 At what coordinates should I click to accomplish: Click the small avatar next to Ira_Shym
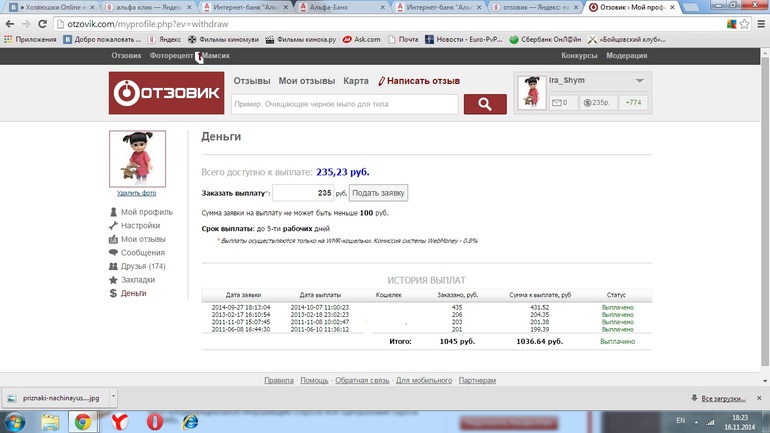point(532,92)
